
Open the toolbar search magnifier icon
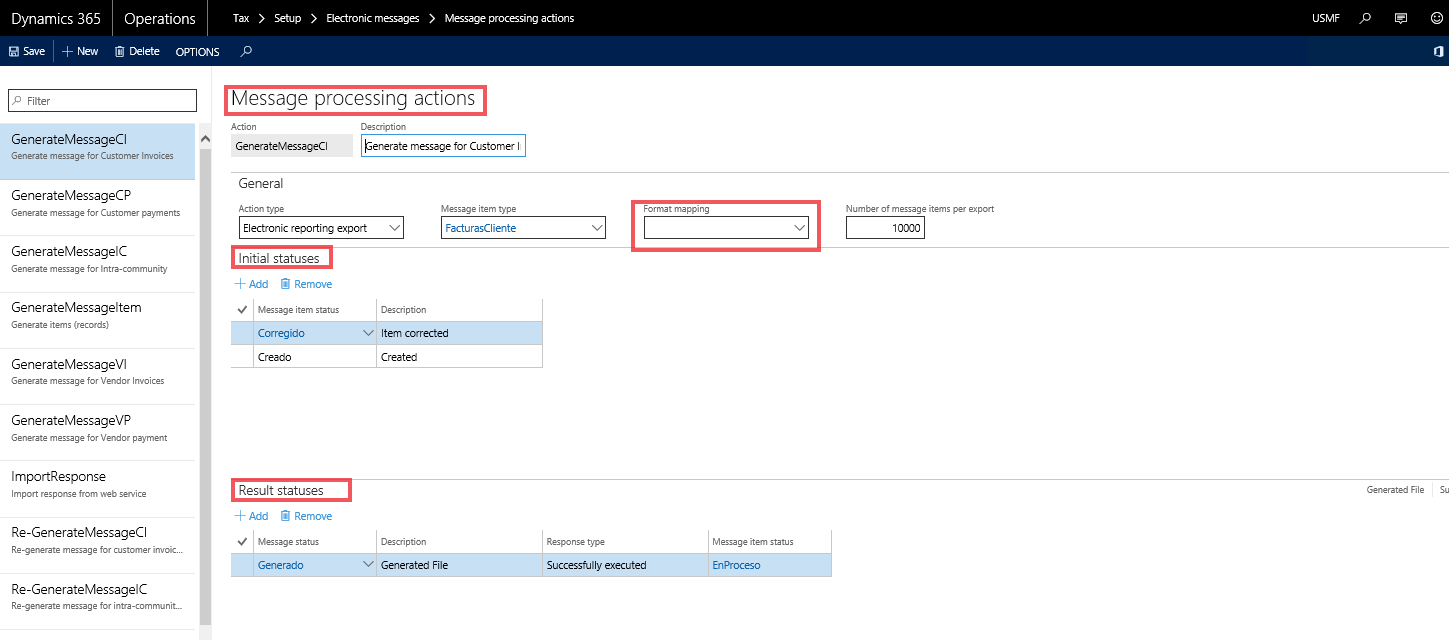point(246,51)
